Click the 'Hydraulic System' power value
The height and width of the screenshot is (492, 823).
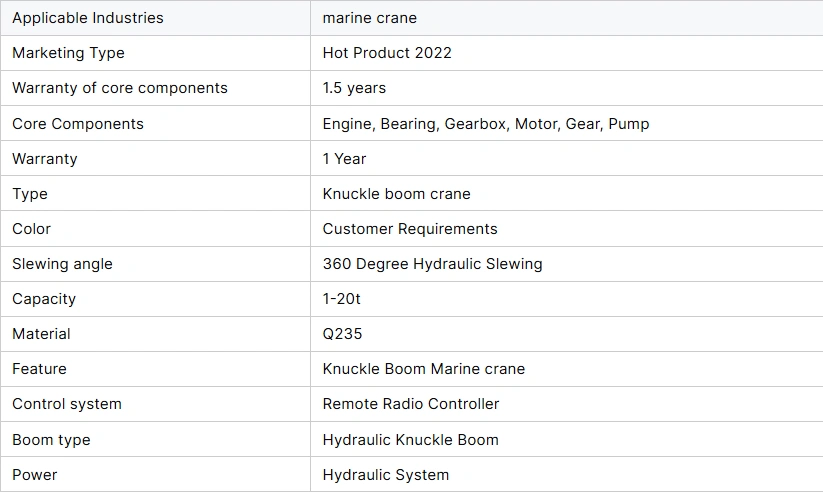(386, 475)
